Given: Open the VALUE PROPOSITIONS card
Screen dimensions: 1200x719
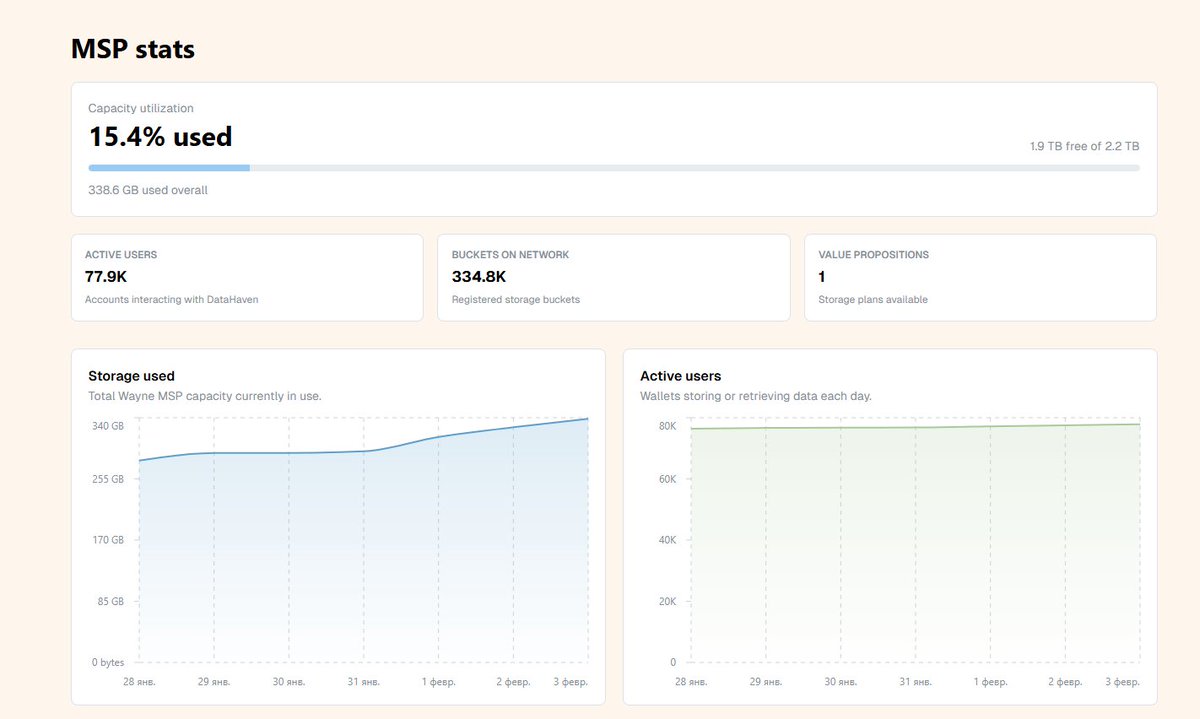Looking at the screenshot, I should [x=980, y=278].
